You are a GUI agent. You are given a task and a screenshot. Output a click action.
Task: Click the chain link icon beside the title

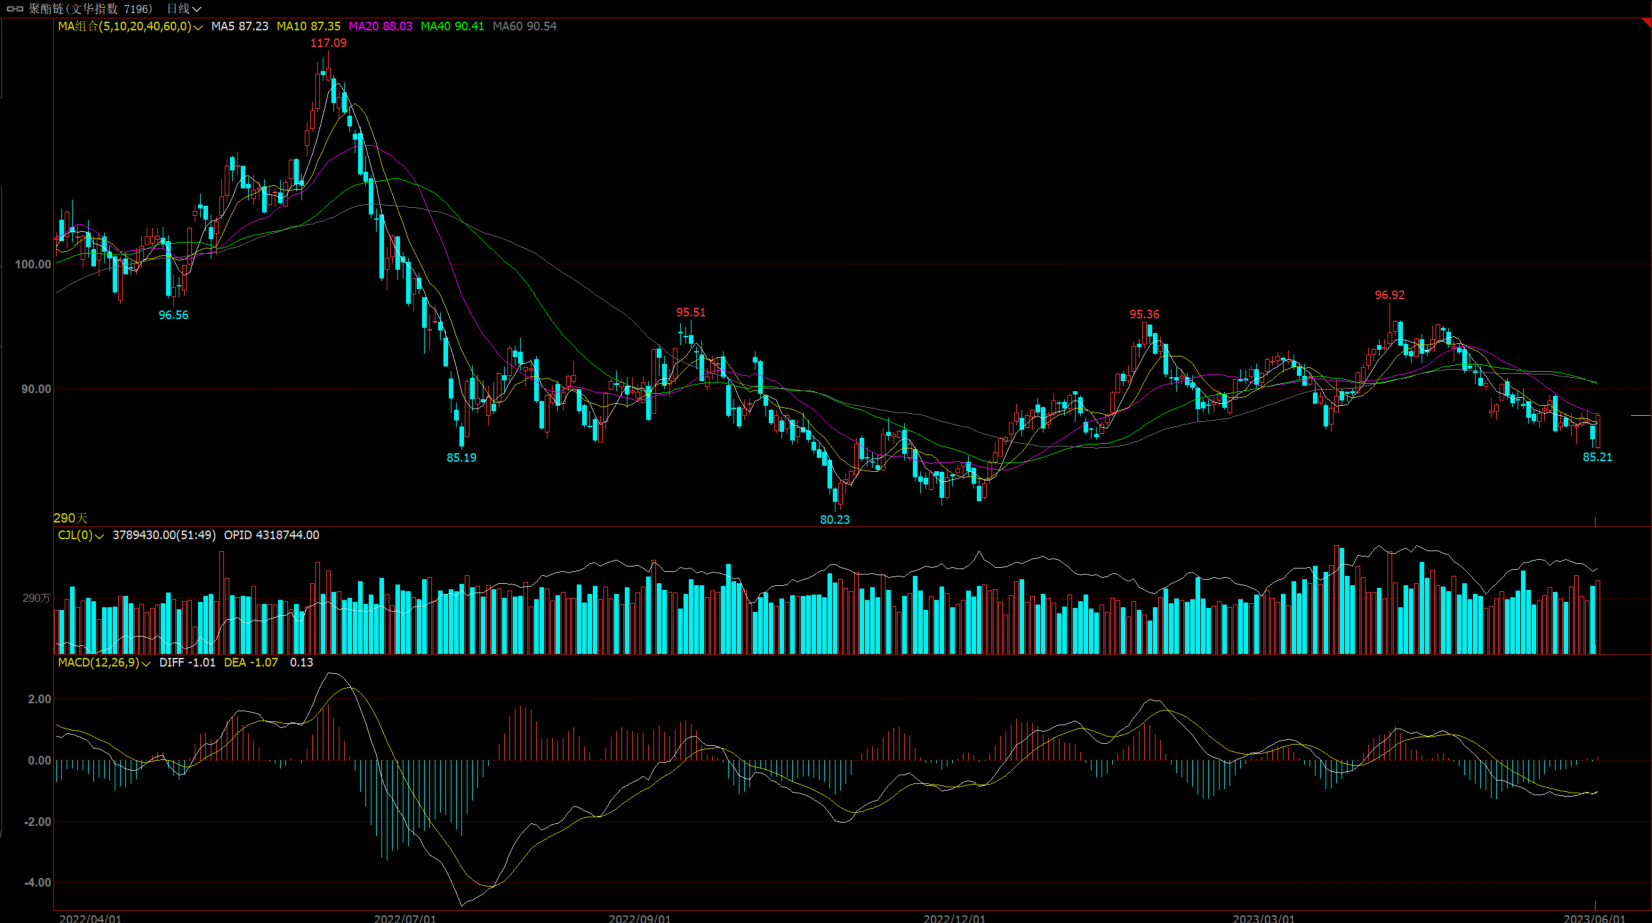coord(15,9)
